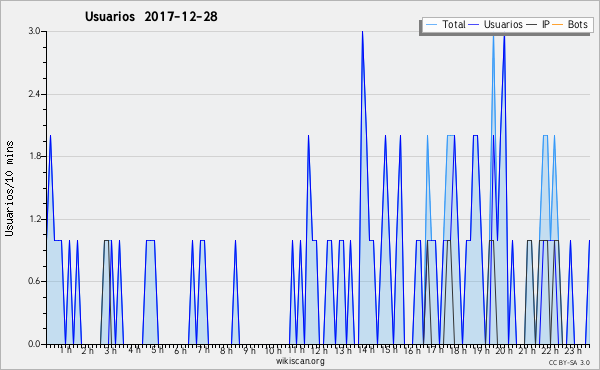The image size is (600, 370).
Task: Click the '4 h' x-axis label
Action: click(x=134, y=350)
